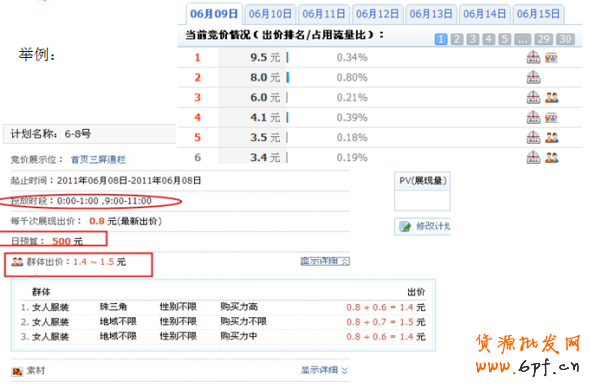Image resolution: width=590 pixels, height=388 pixels.
Task: Click traffic share 0.39%
Action: coord(352,117)
